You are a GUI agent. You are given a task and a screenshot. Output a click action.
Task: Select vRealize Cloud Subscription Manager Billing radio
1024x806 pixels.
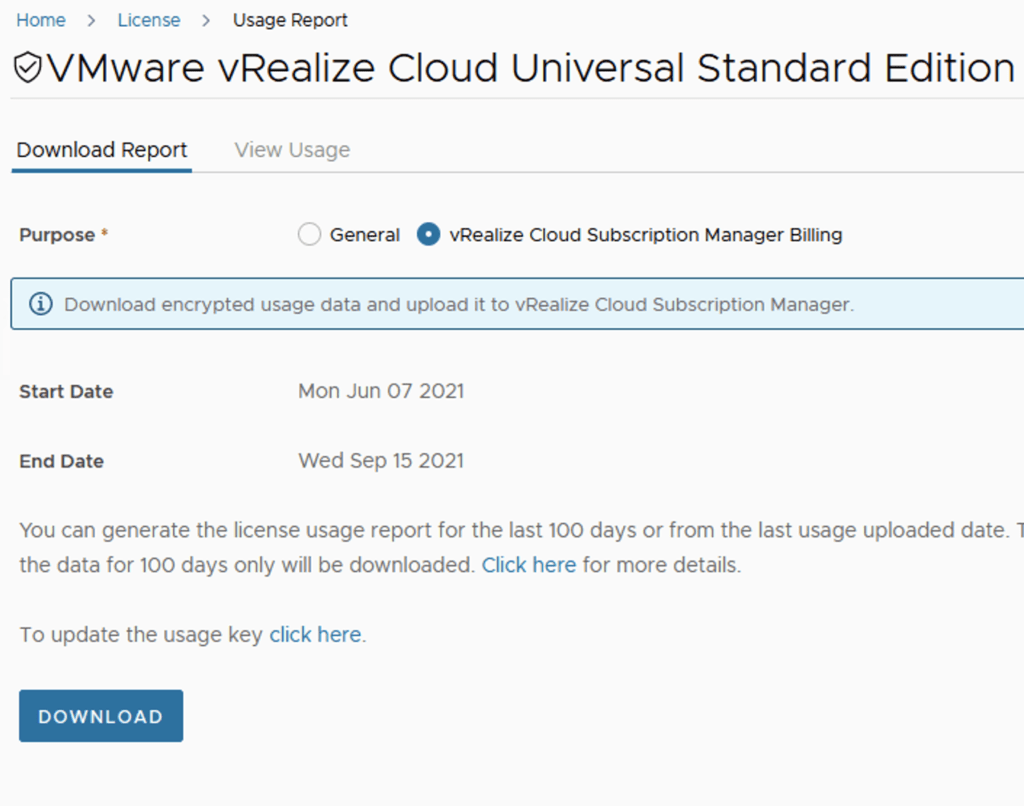click(x=429, y=235)
